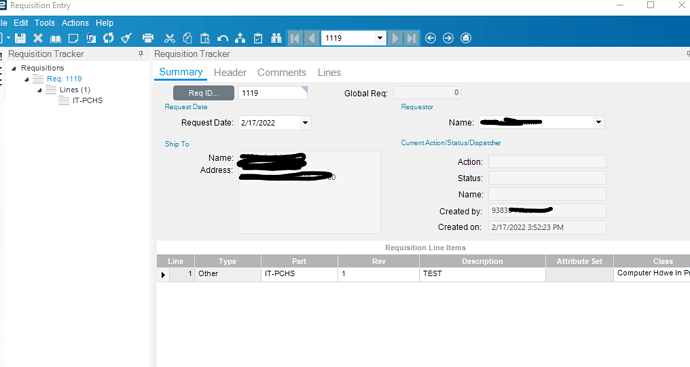Go to first record navigation button
This screenshot has height=367, width=690.
tap(295, 38)
